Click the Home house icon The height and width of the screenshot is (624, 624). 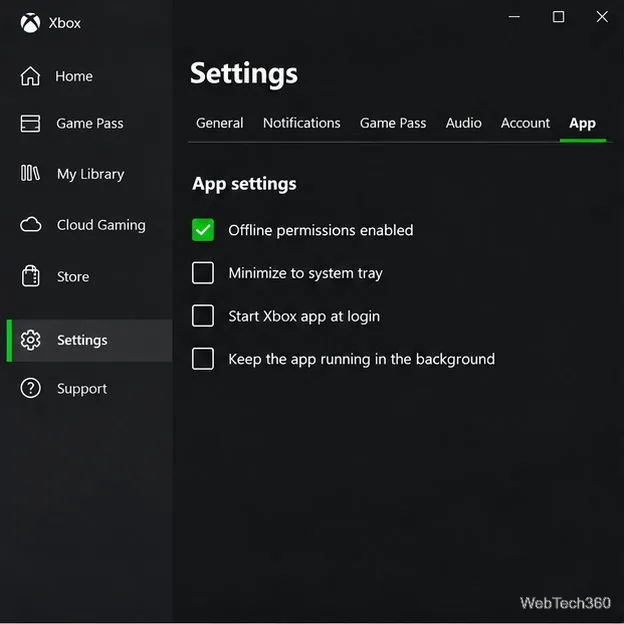(x=30, y=76)
